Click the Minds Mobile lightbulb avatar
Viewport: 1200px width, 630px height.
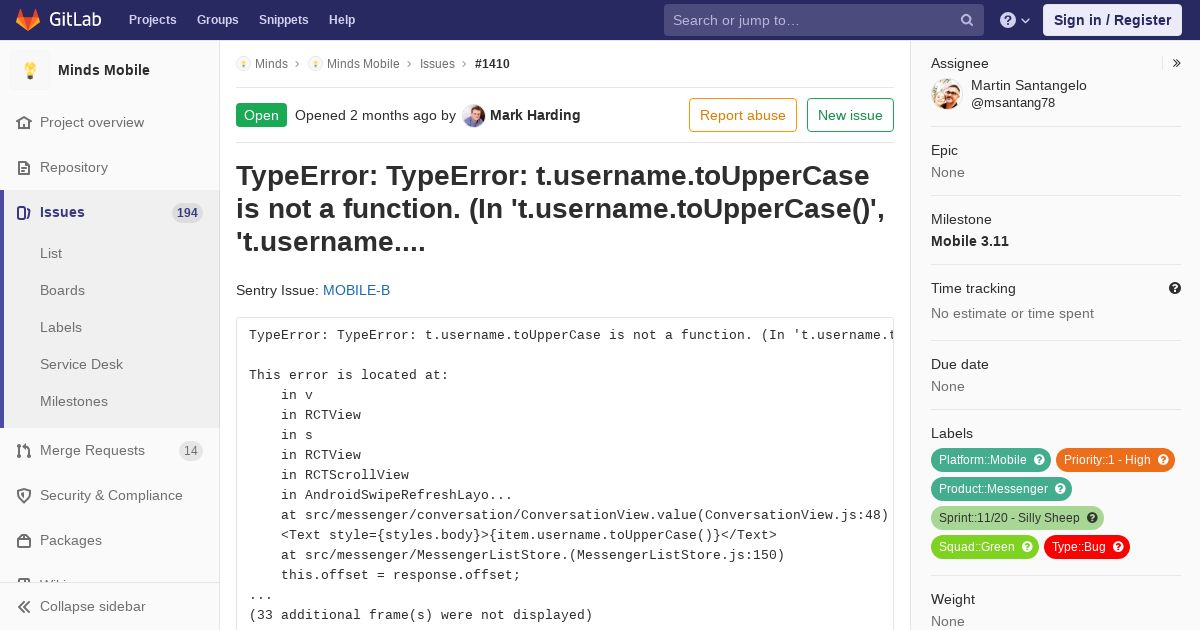tap(30, 70)
